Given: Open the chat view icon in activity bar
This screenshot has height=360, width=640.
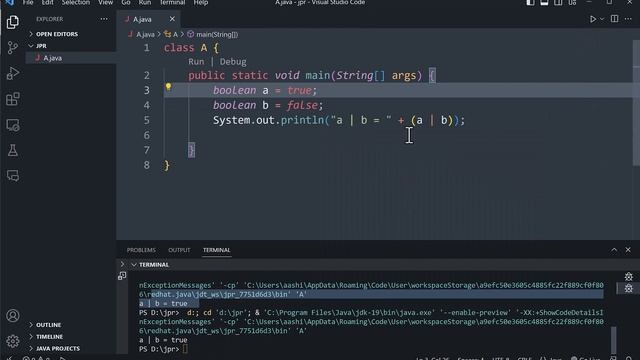Looking at the screenshot, I should click(13, 176).
